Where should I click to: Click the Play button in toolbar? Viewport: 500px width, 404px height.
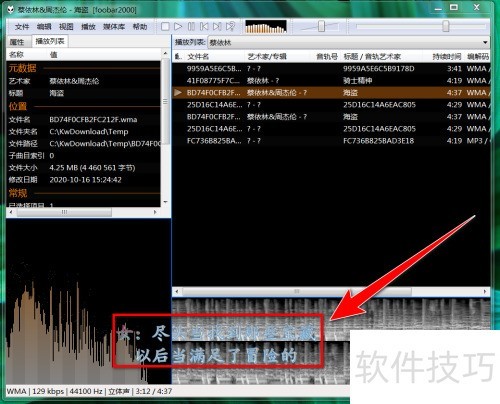(178, 27)
